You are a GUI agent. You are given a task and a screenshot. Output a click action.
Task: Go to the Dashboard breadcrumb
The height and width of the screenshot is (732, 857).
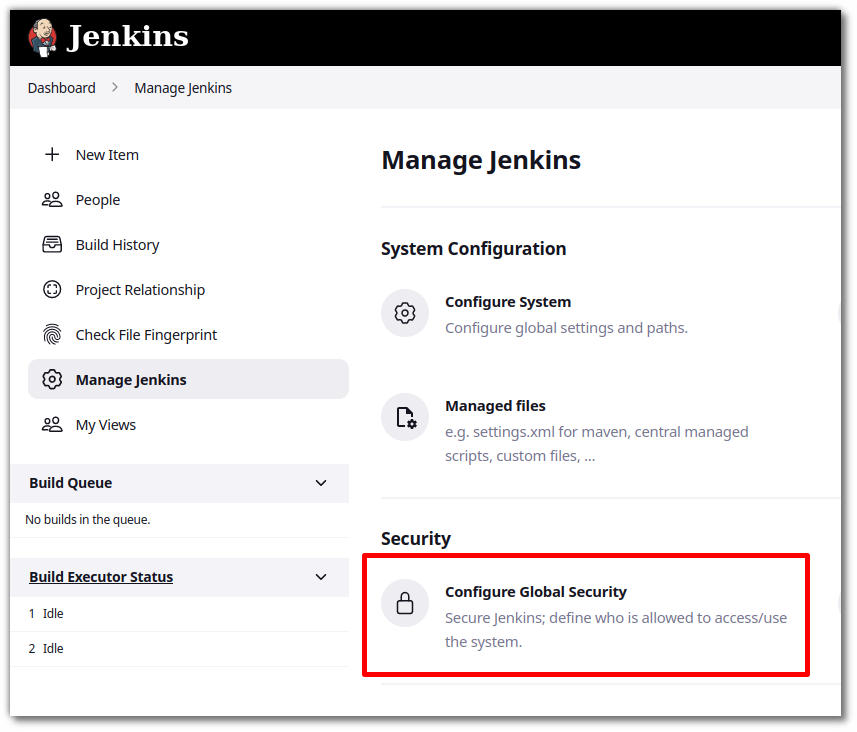click(62, 88)
